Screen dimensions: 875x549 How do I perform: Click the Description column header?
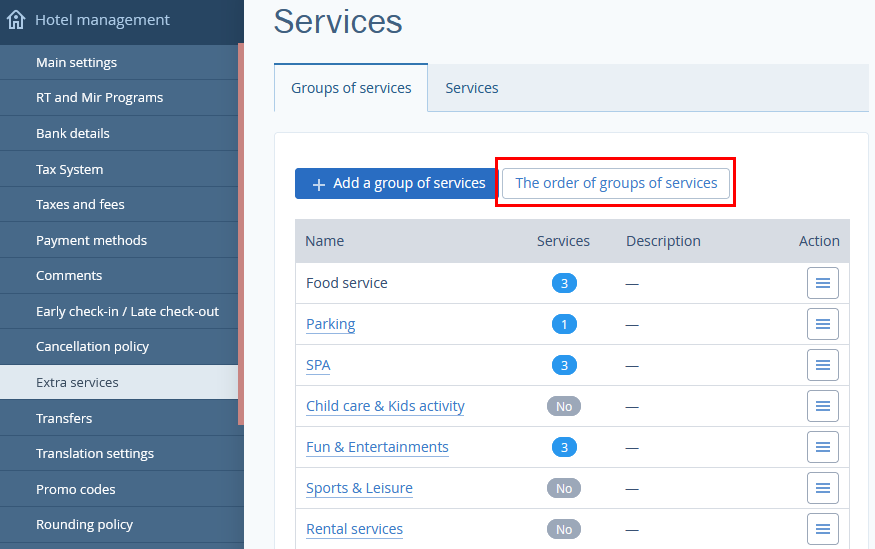tap(663, 241)
